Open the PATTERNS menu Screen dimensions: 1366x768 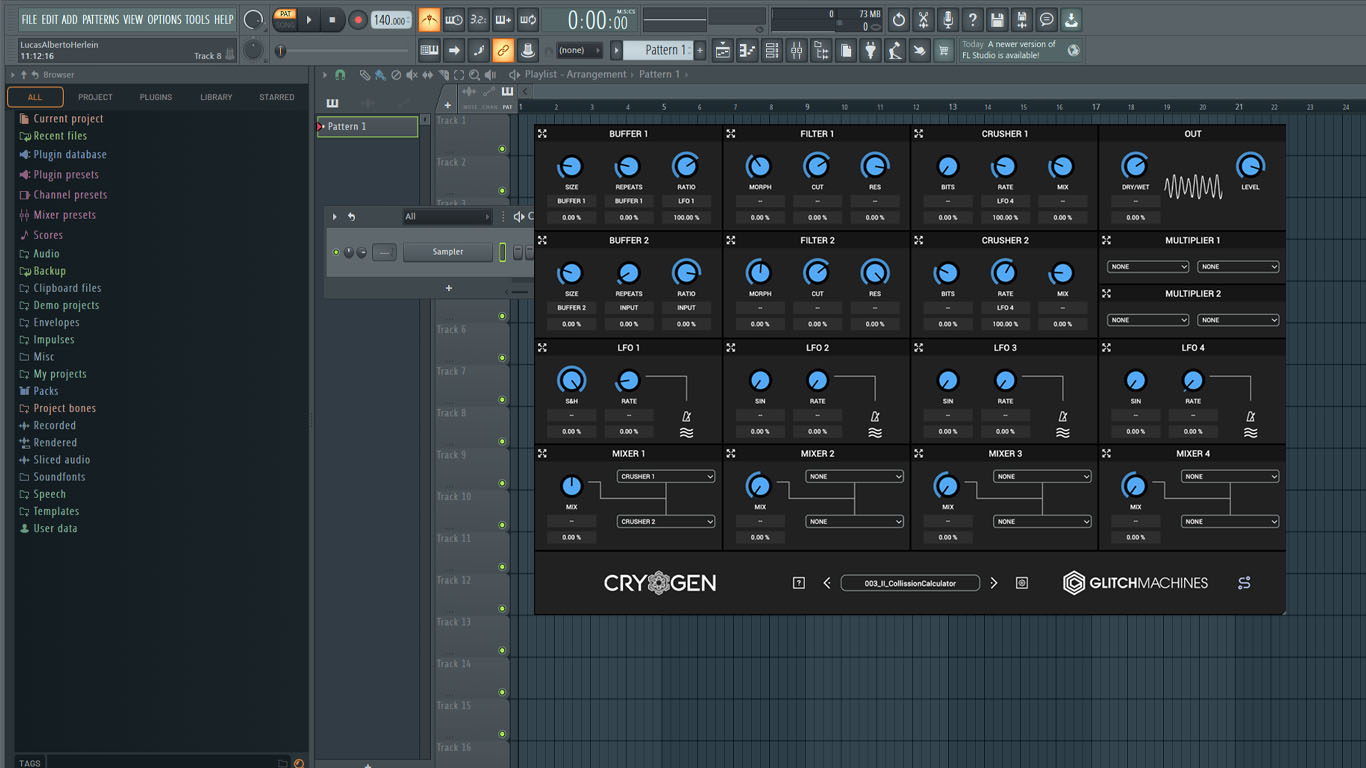100,19
